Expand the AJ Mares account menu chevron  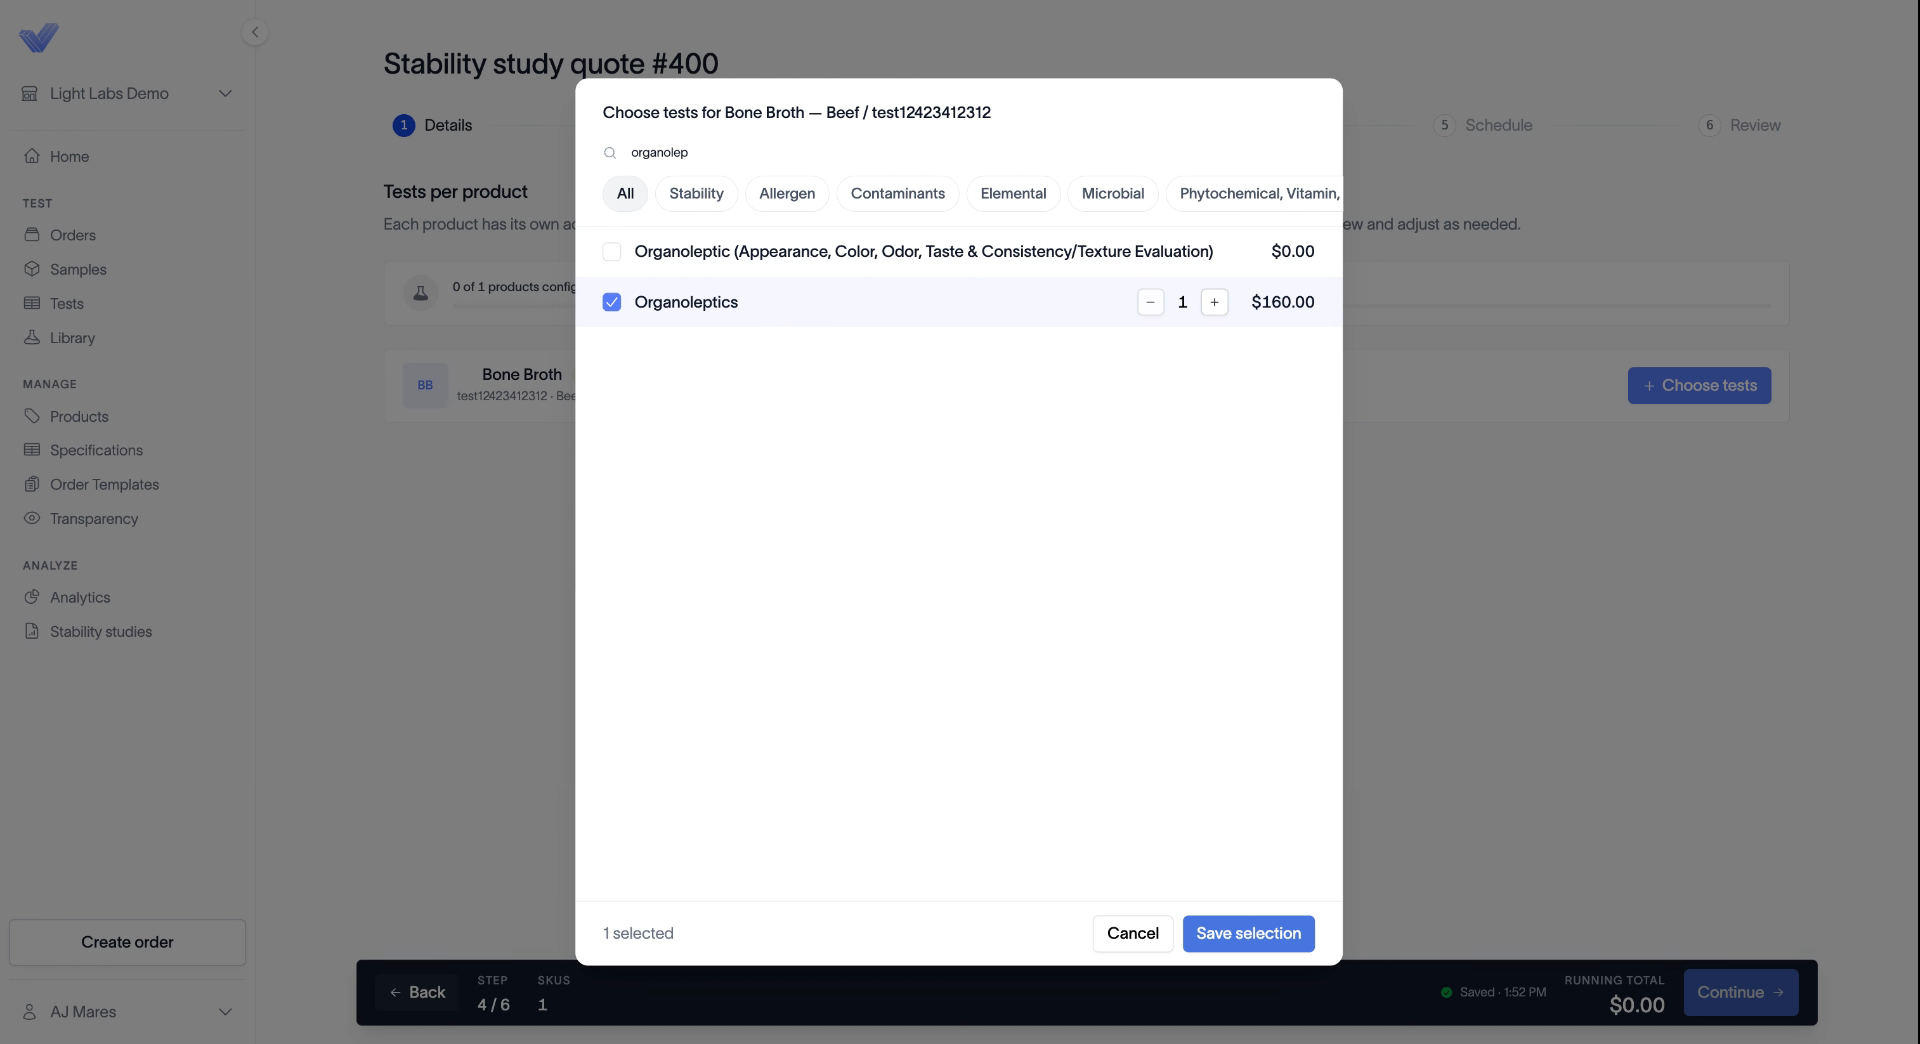click(x=225, y=1012)
